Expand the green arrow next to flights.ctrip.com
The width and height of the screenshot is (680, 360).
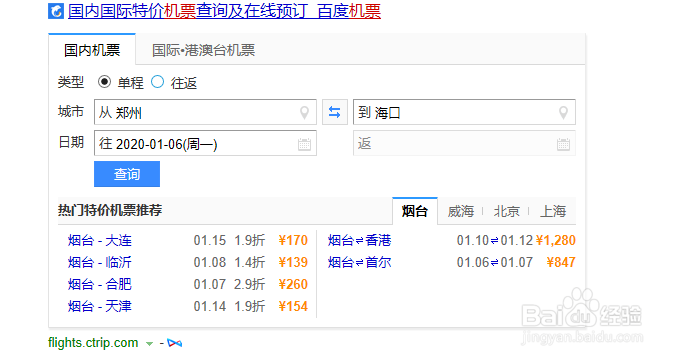[x=149, y=344]
